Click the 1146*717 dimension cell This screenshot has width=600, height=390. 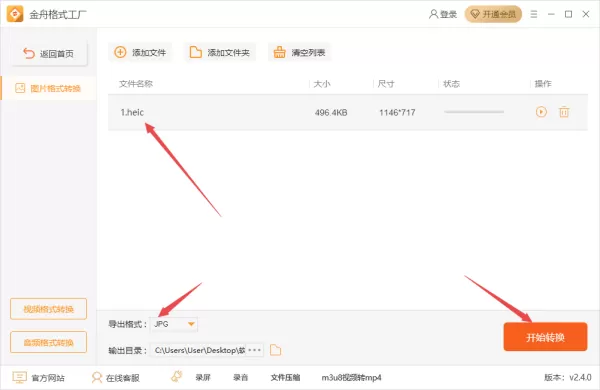pyautogui.click(x=397, y=113)
